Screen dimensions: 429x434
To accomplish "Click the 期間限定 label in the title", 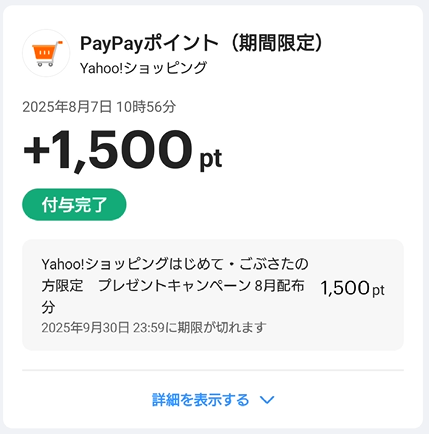I will 277,43.
